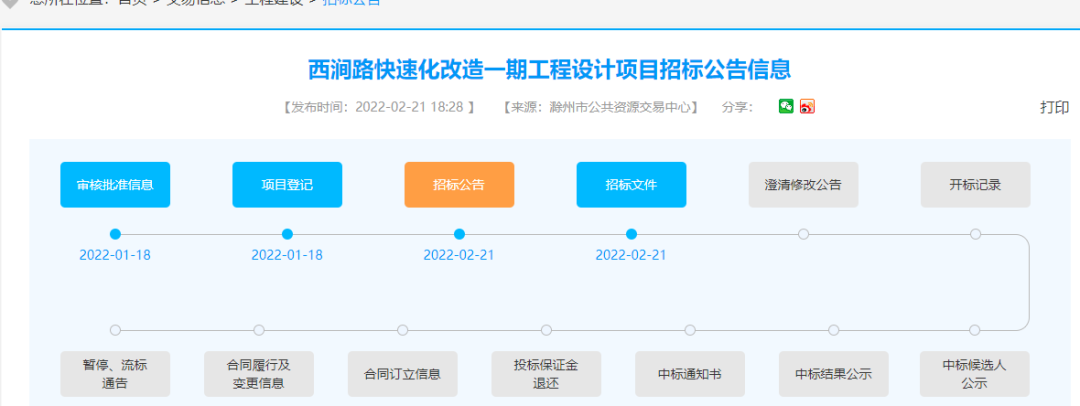Screen dimensions: 1080x406
Task: Click timeline dot under 招标文件
Action: pyautogui.click(x=632, y=234)
